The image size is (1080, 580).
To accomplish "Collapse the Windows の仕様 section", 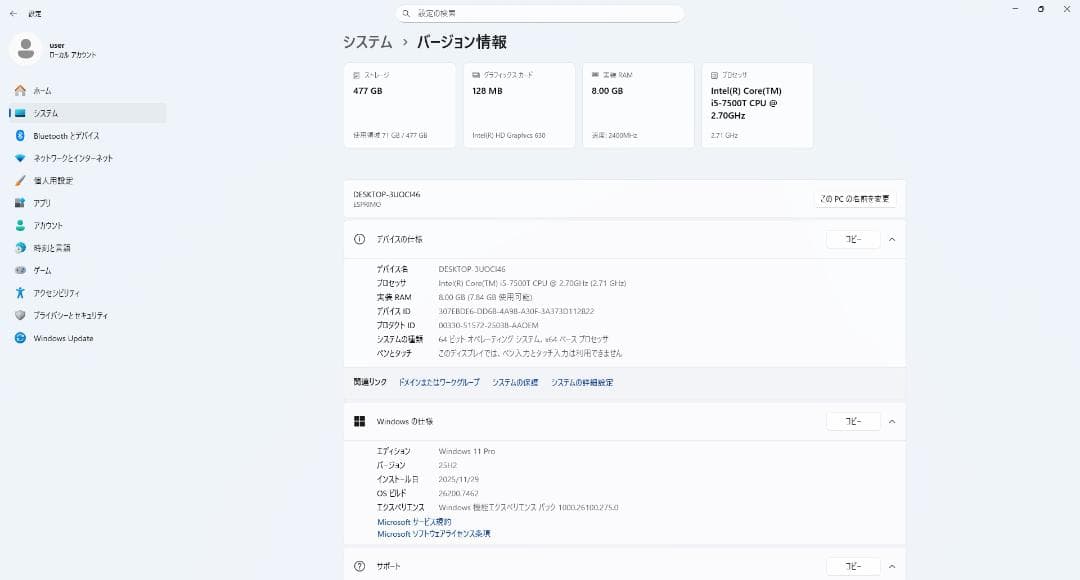I will tap(891, 421).
